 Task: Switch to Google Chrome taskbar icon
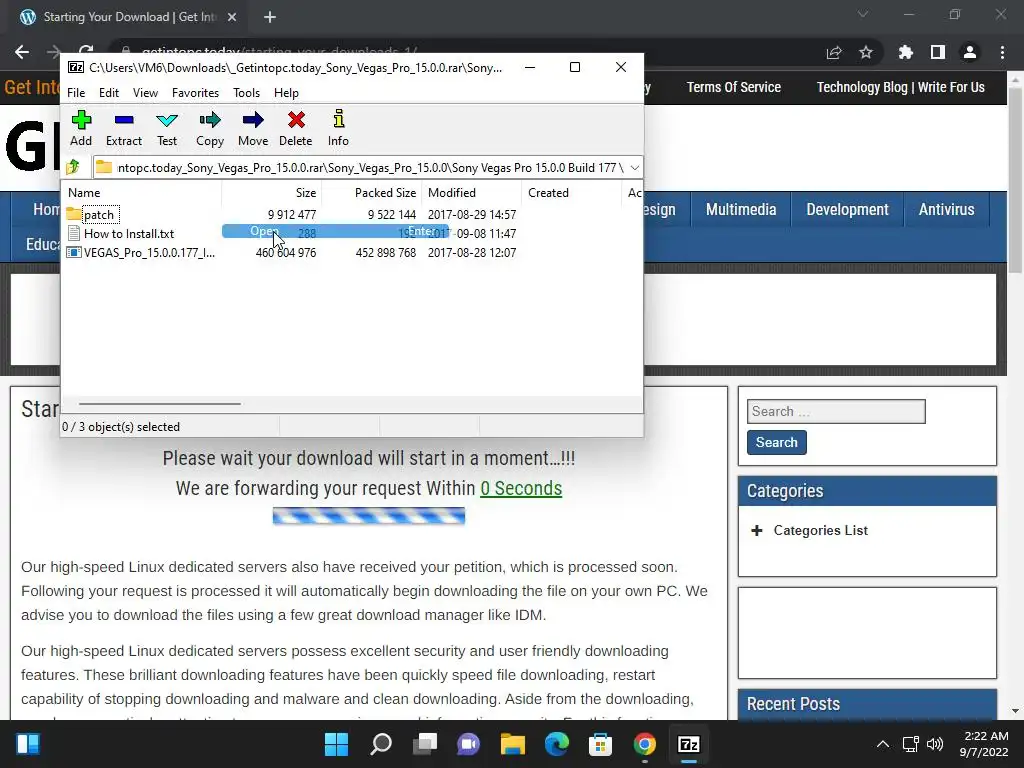[645, 744]
